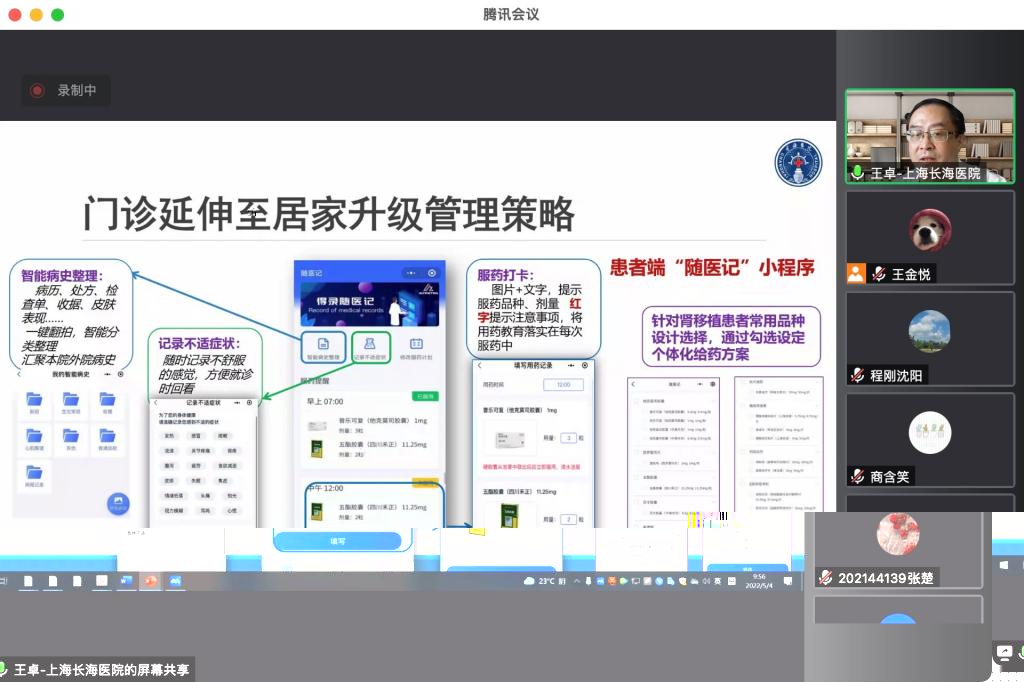The image size is (1024, 682).
Task: Click circular close target in 填写用药记录 header
Action: [x=584, y=365]
